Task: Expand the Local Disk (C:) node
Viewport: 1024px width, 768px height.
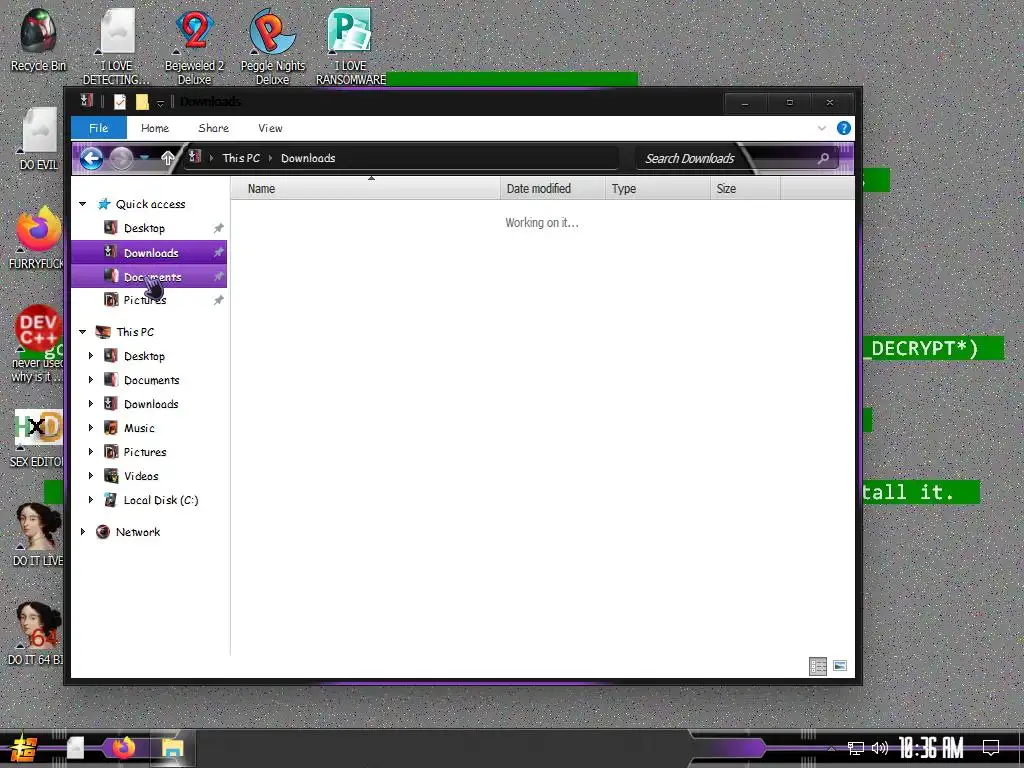Action: tap(91, 500)
